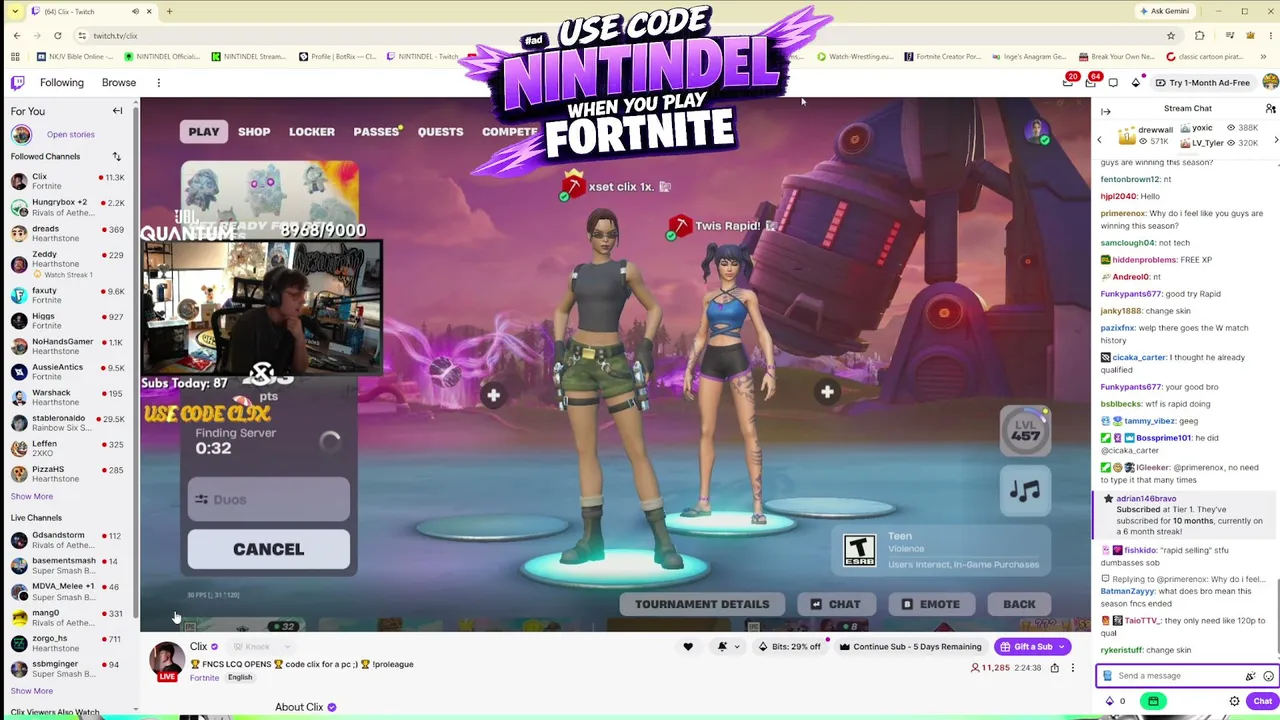Image resolution: width=1280 pixels, height=720 pixels.
Task: Open Chrome apps grid in bookmarks bar
Action: coord(16,57)
